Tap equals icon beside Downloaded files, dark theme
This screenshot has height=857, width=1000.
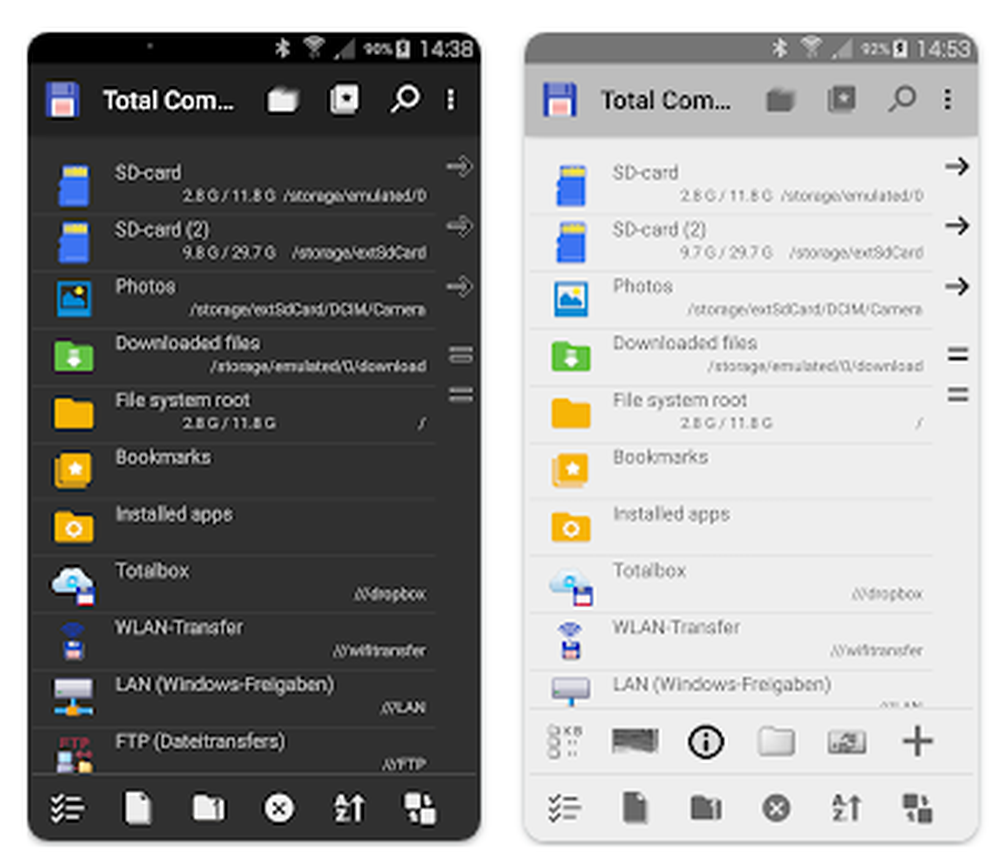point(460,355)
